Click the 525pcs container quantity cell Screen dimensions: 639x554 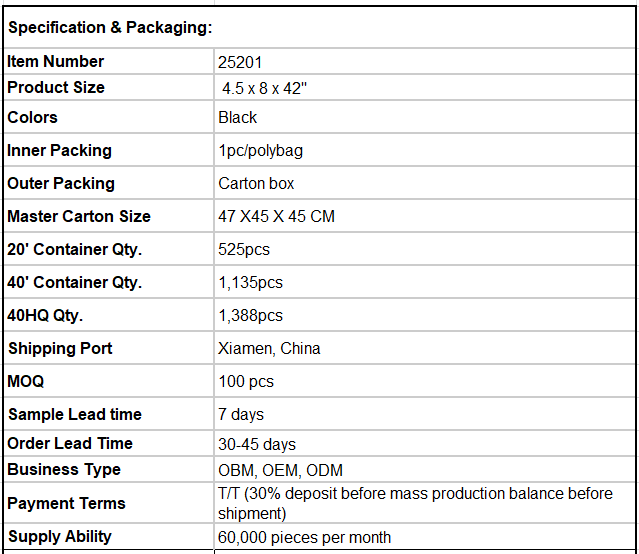(424, 249)
